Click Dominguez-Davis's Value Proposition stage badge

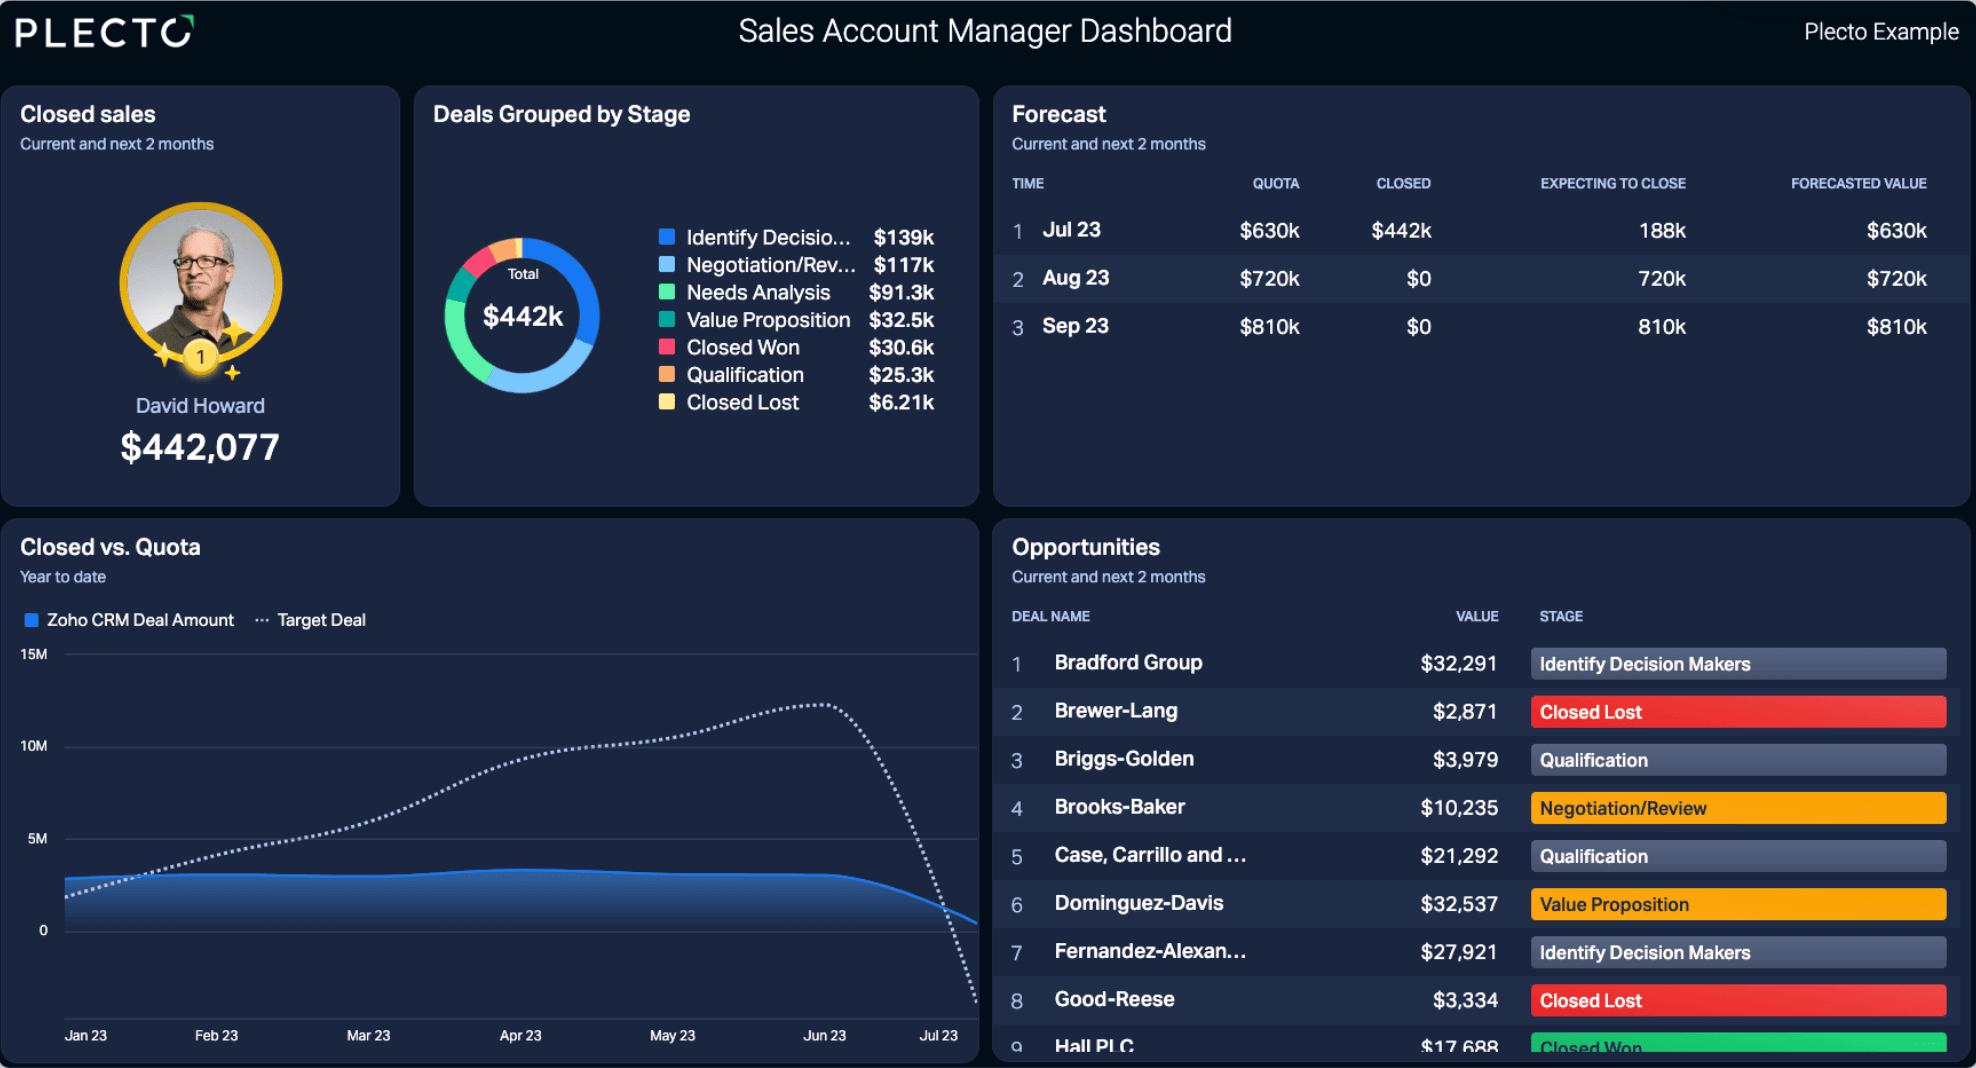click(1738, 904)
